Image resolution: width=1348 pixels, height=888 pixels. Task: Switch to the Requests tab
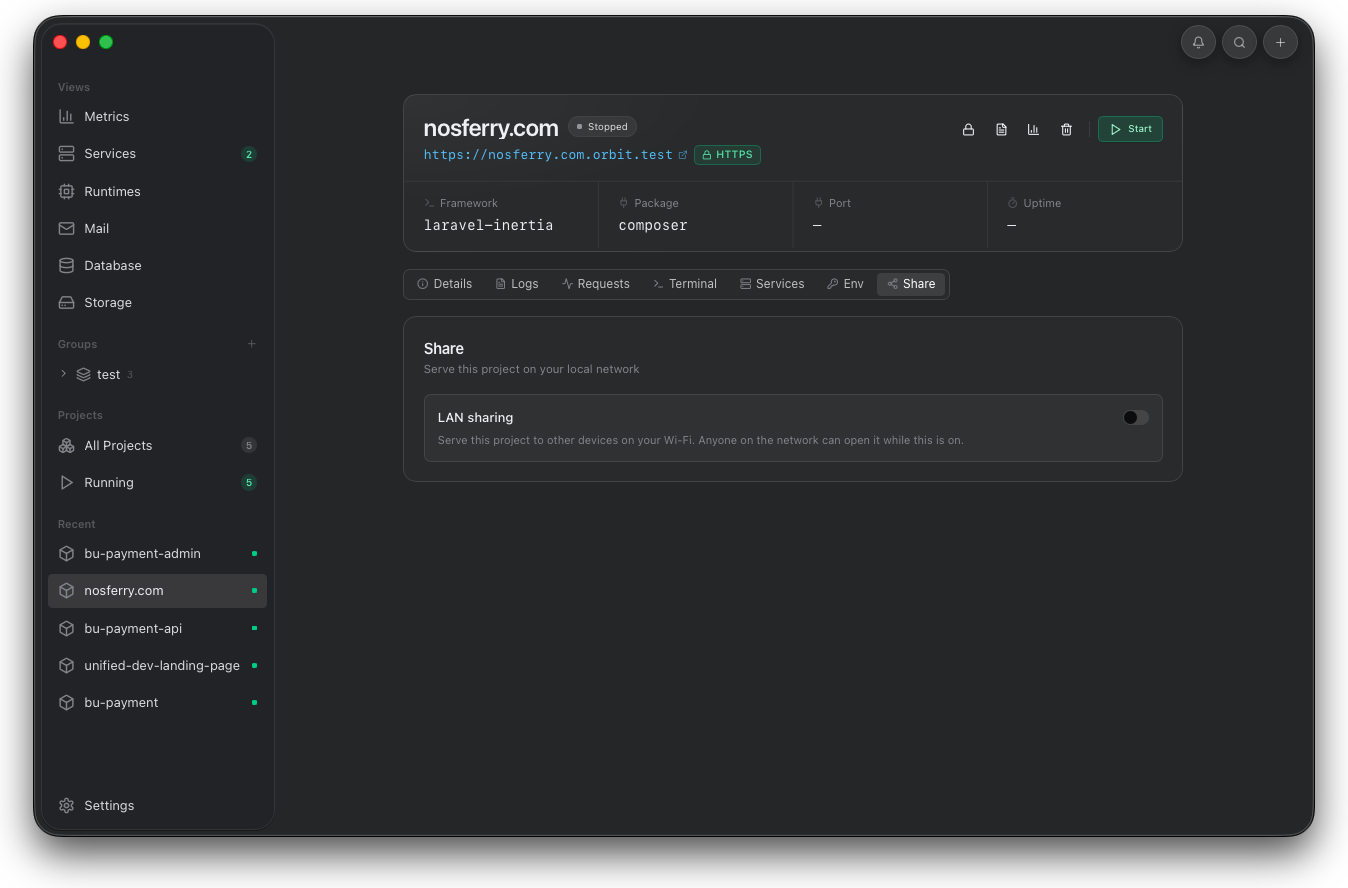click(x=596, y=284)
